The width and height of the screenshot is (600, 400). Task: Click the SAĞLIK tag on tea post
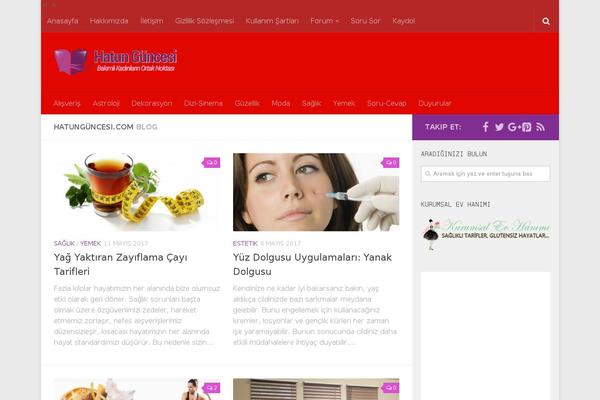64,243
